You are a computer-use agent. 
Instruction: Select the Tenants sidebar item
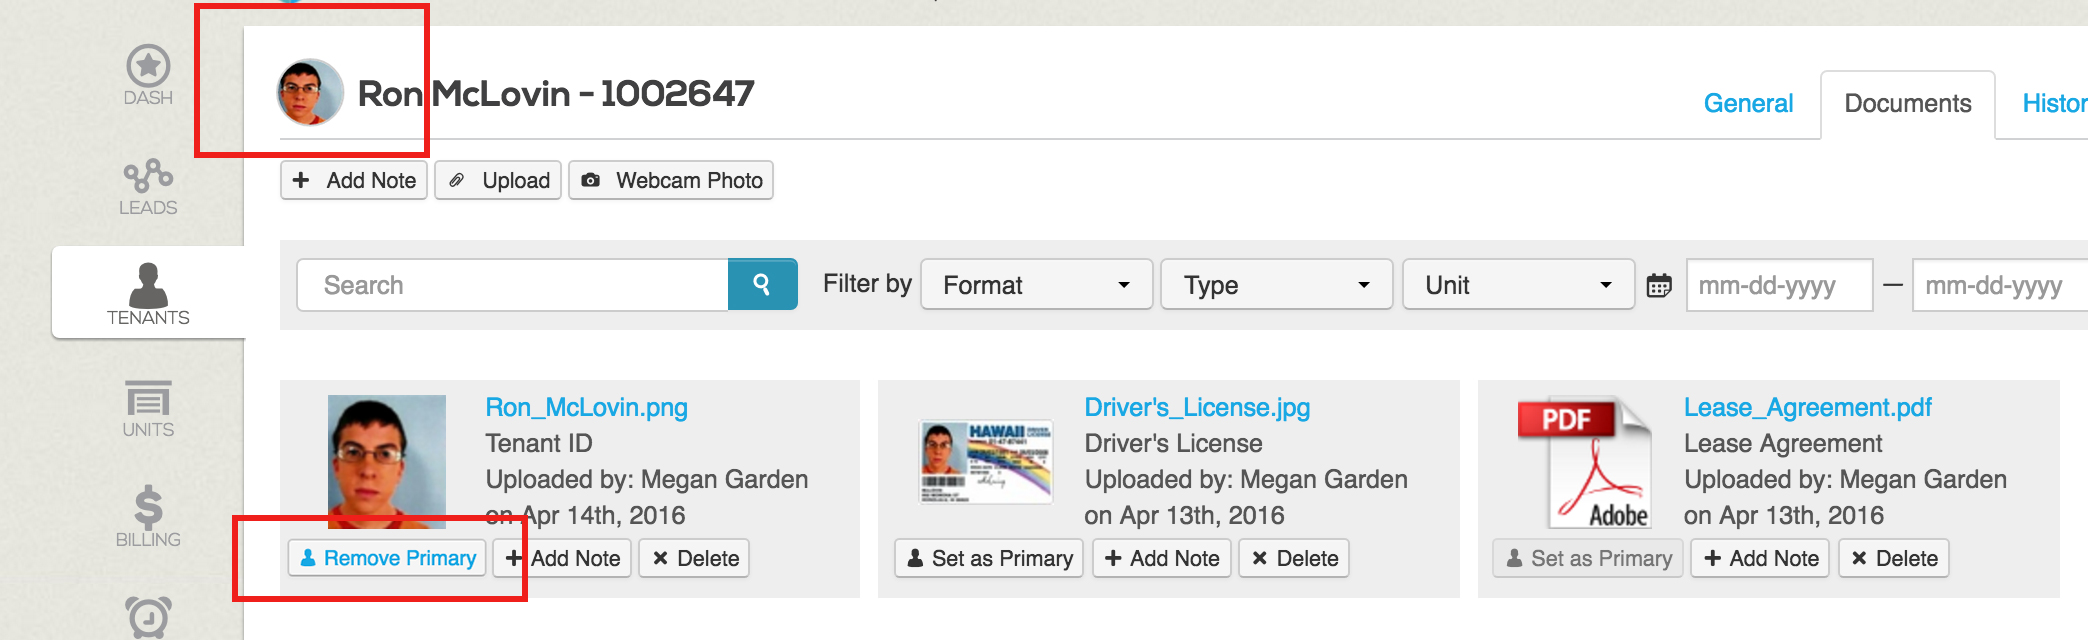tap(148, 293)
